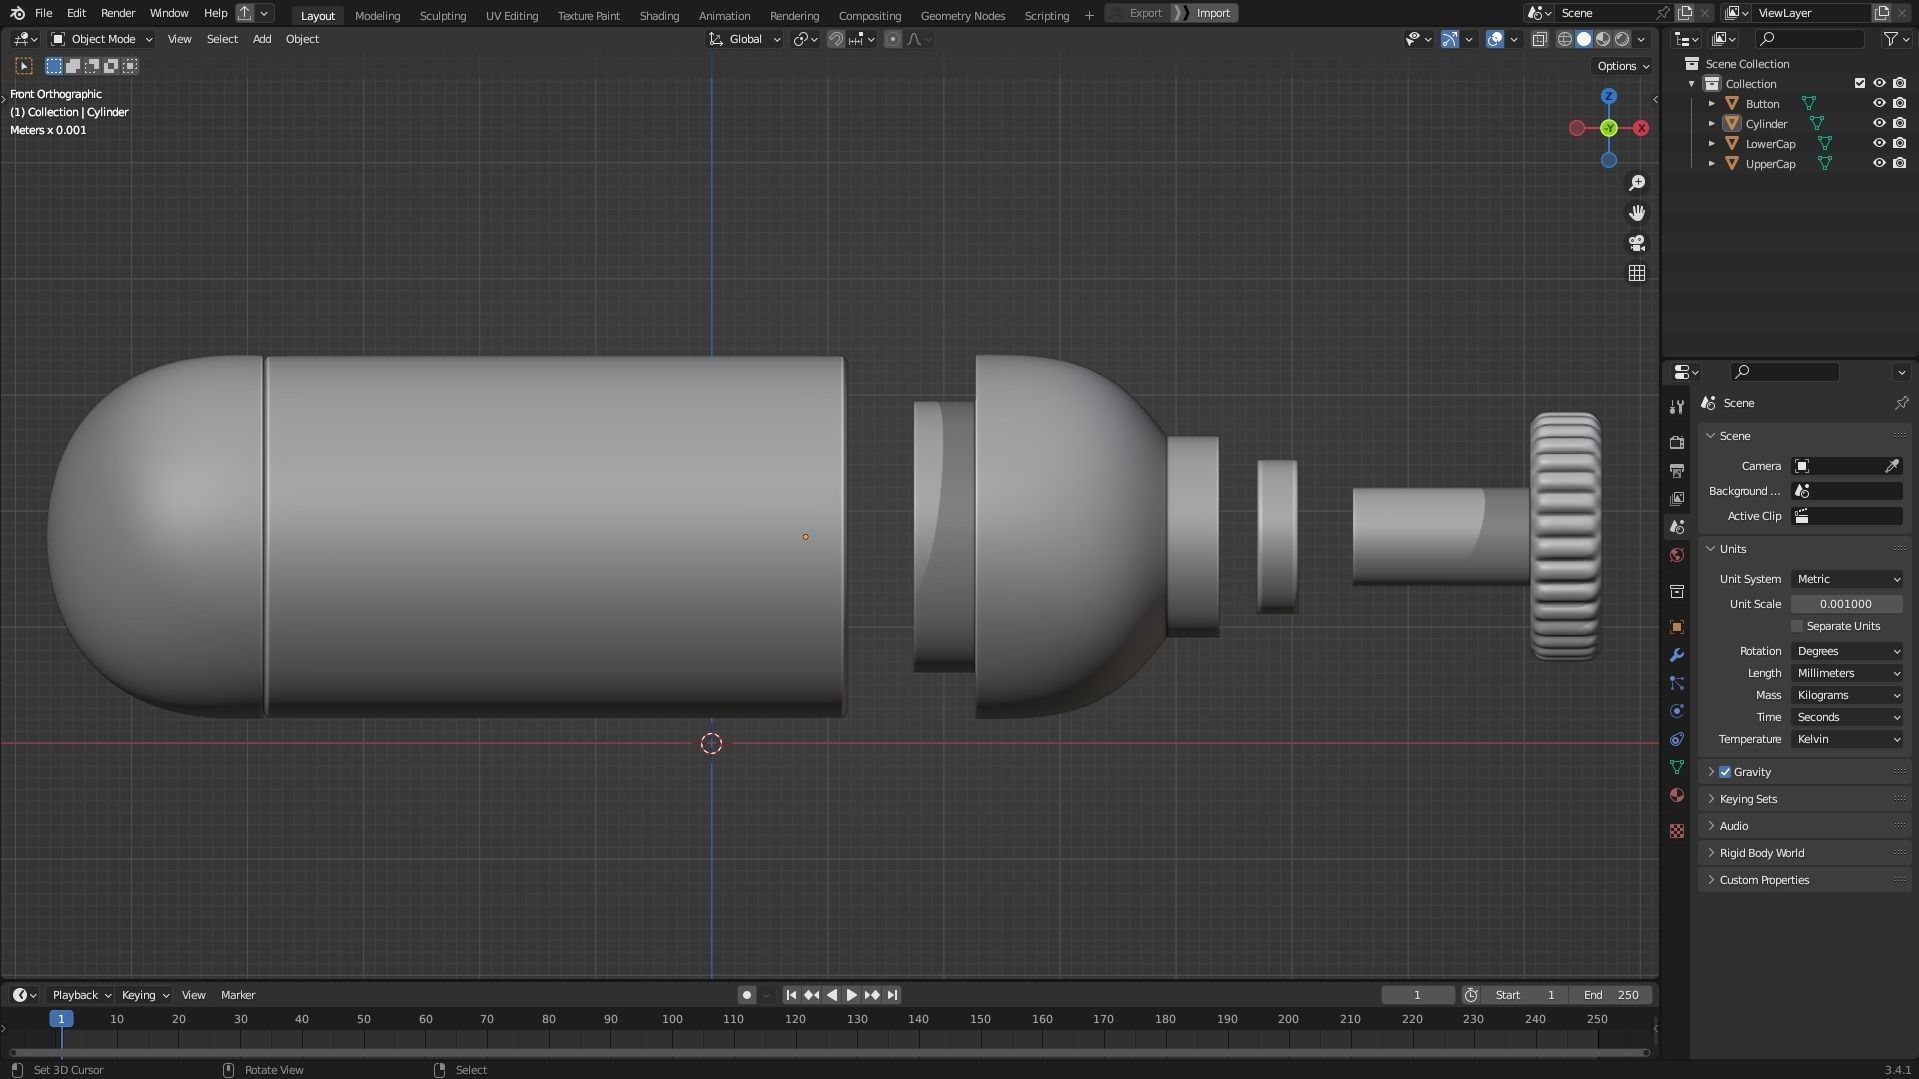Open the viewport Options button
1919x1079 pixels.
tap(1622, 66)
